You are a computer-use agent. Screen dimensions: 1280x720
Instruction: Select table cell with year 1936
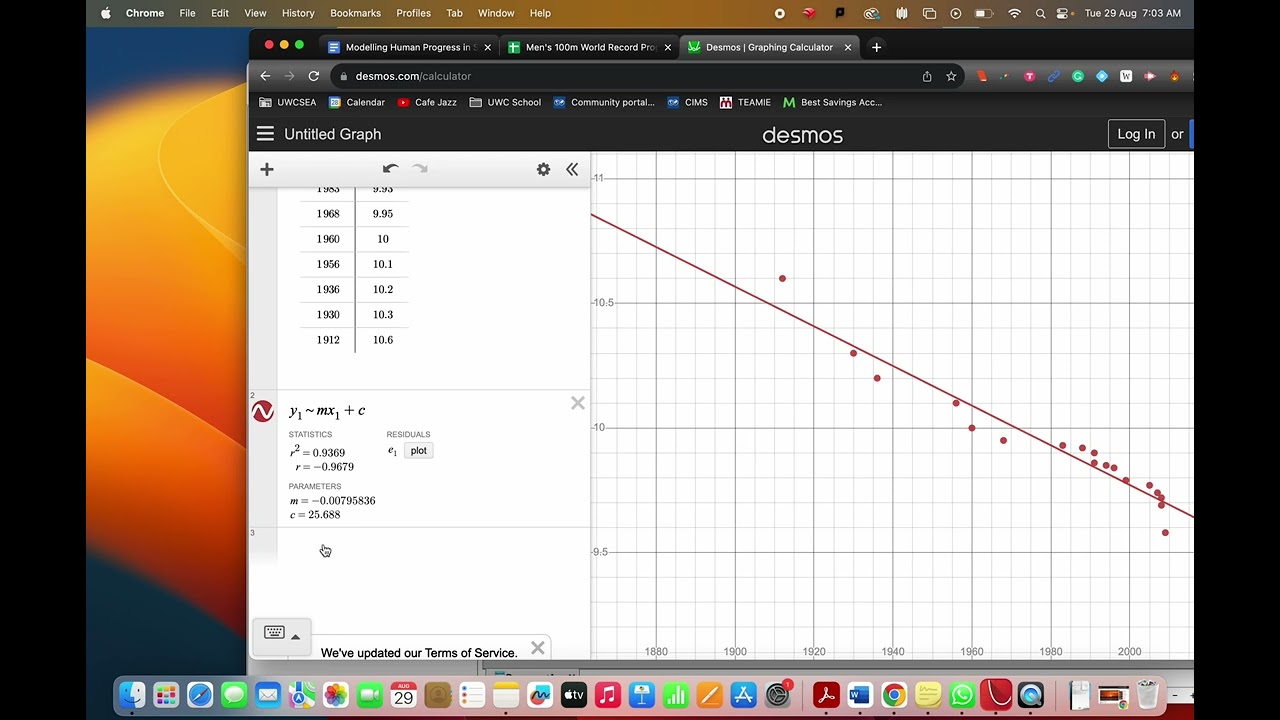(x=328, y=289)
